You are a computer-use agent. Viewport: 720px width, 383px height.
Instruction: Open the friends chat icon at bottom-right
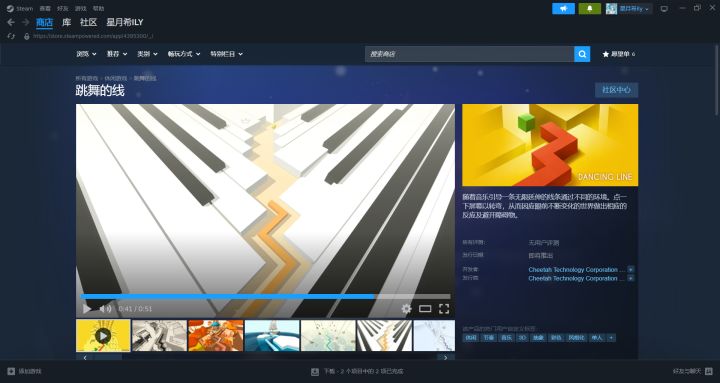click(x=709, y=371)
